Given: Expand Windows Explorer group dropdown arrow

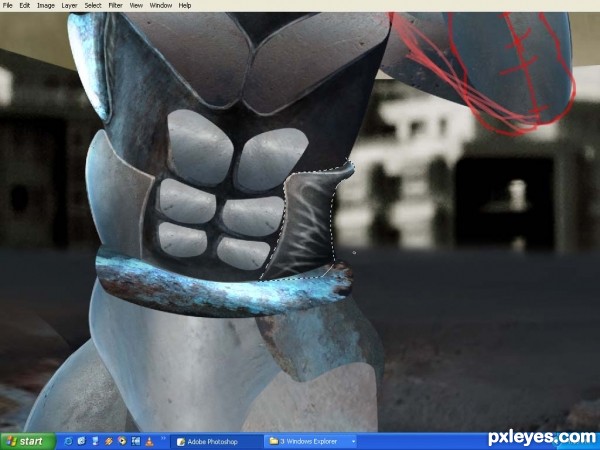Looking at the screenshot, I should tap(353, 442).
